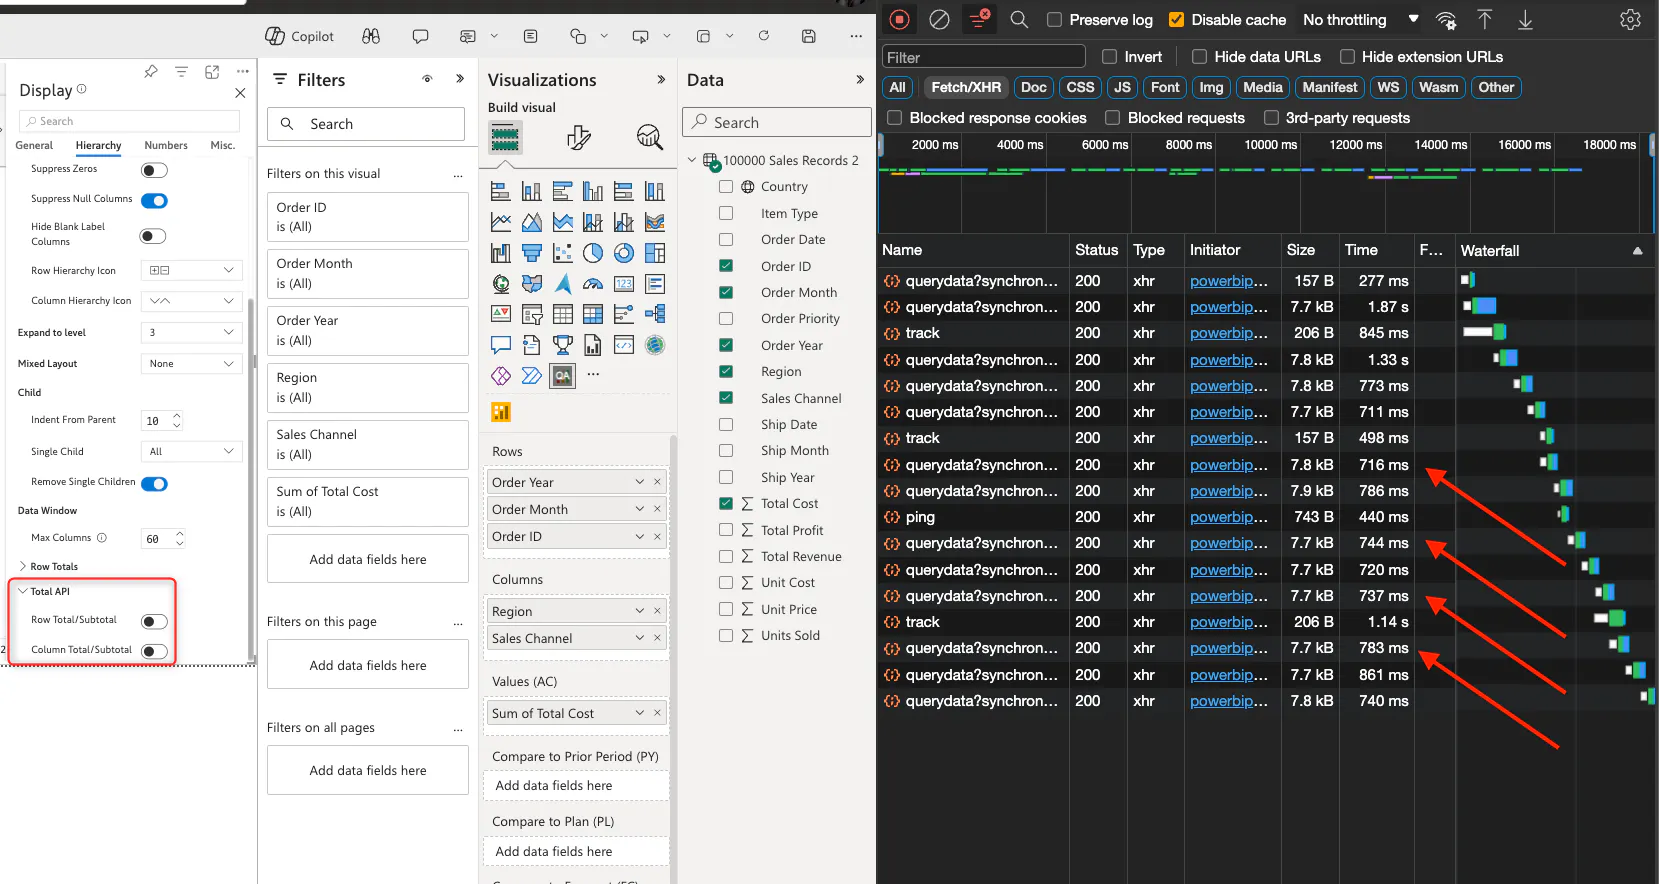Select the pie chart visual
This screenshot has width=1659, height=884.
[x=593, y=253]
